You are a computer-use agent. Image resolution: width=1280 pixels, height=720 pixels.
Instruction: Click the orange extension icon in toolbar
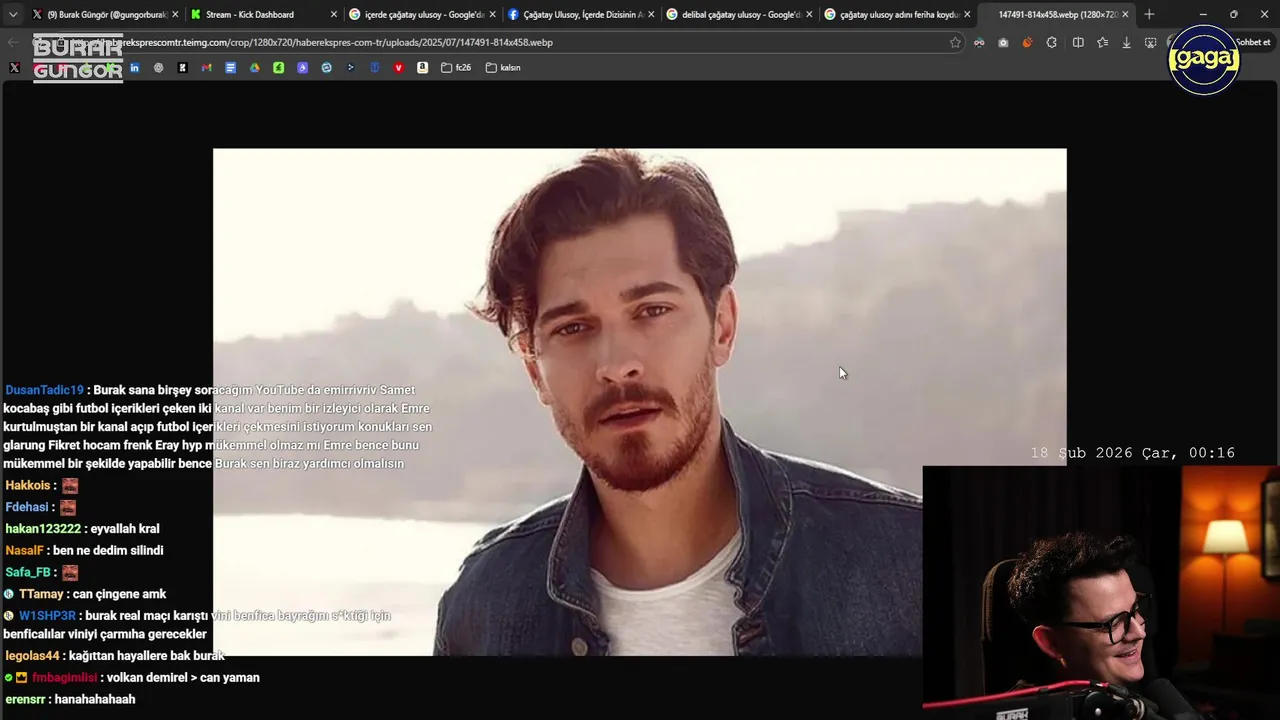[1027, 42]
